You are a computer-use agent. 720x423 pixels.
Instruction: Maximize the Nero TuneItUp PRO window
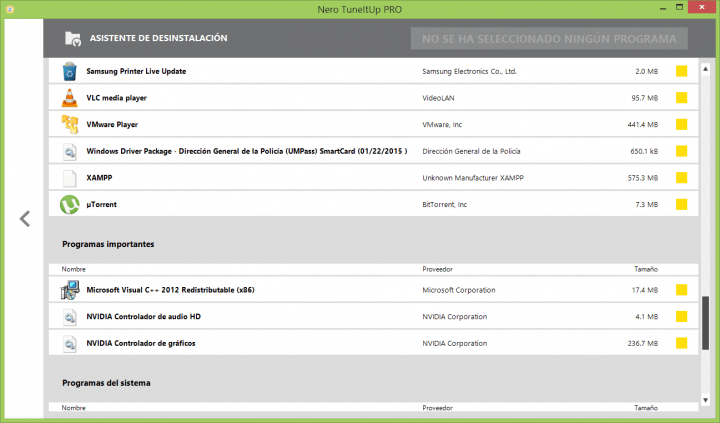[680, 7]
